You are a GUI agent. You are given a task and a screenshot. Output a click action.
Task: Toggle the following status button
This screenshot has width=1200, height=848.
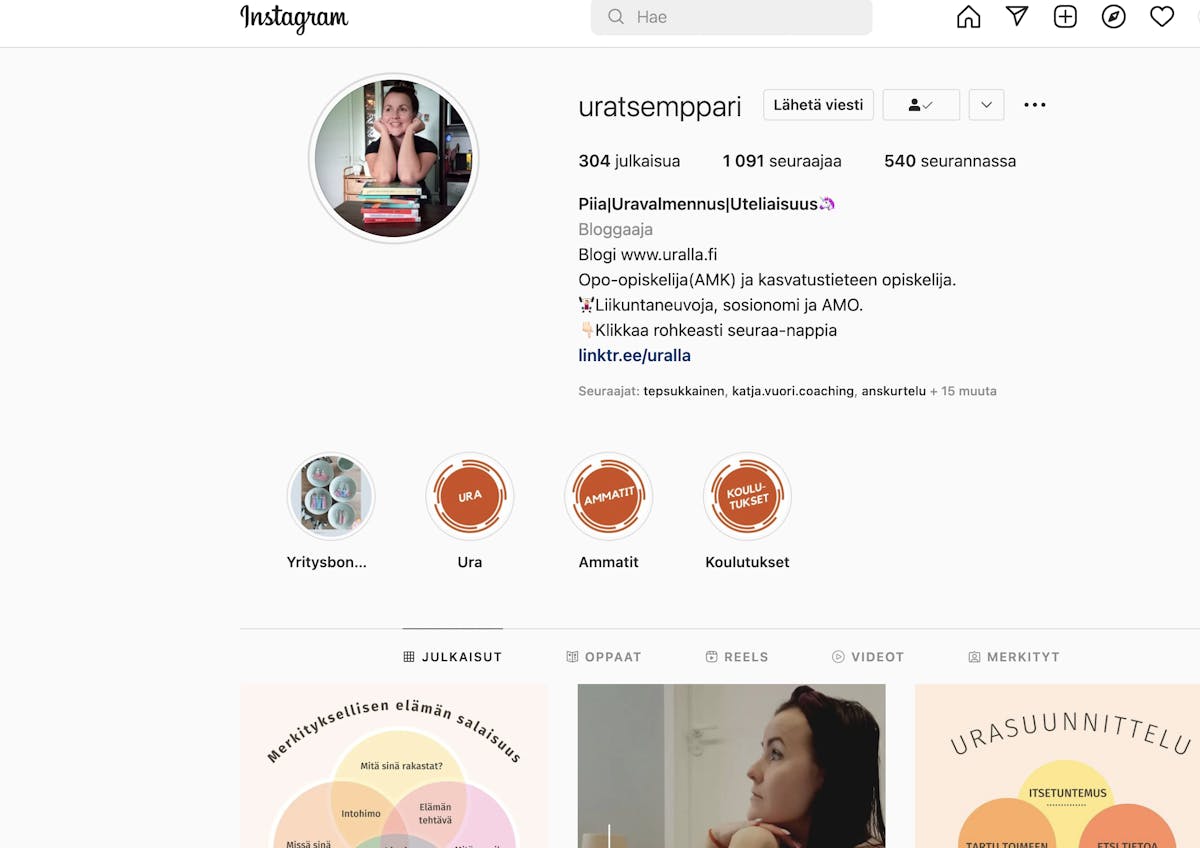pos(921,105)
